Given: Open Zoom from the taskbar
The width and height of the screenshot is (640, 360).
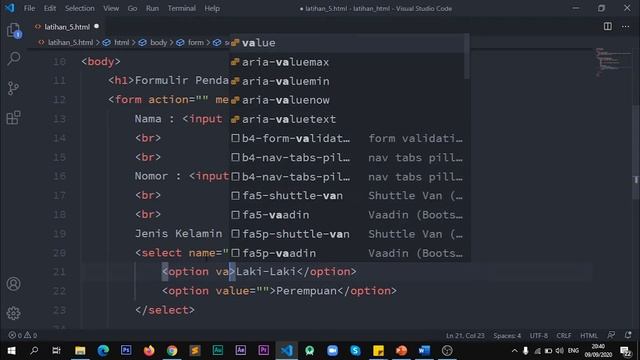Looking at the screenshot, I should [x=332, y=351].
